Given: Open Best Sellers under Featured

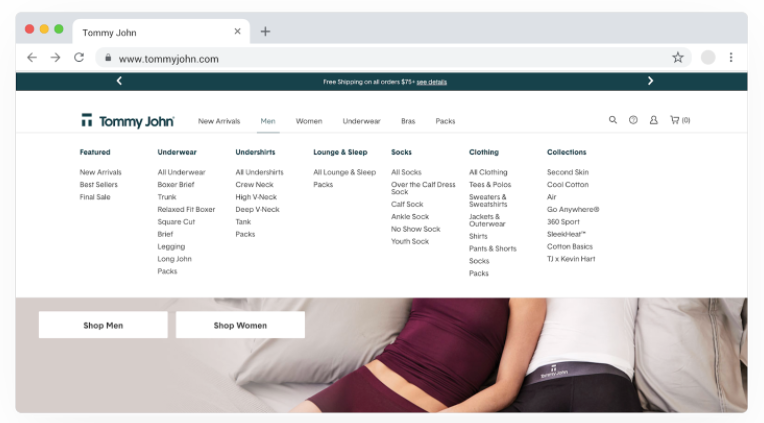Looking at the screenshot, I should [98, 185].
